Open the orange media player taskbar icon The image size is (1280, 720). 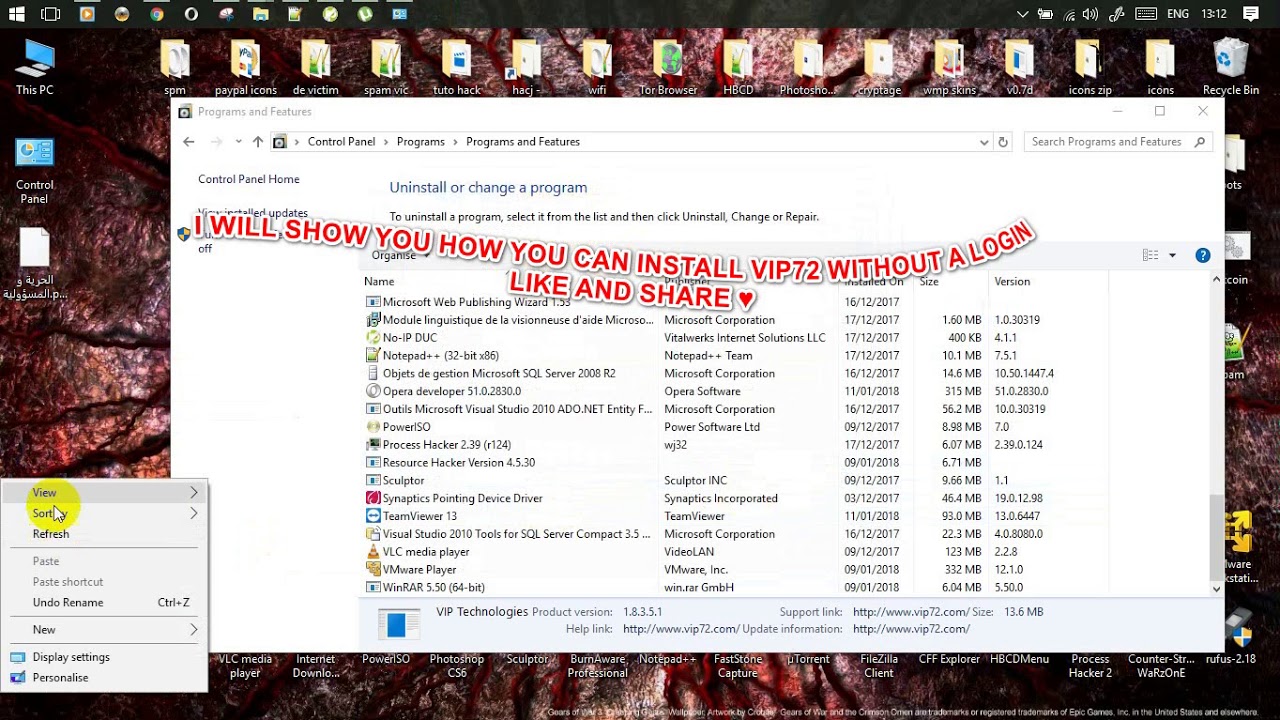[86, 14]
